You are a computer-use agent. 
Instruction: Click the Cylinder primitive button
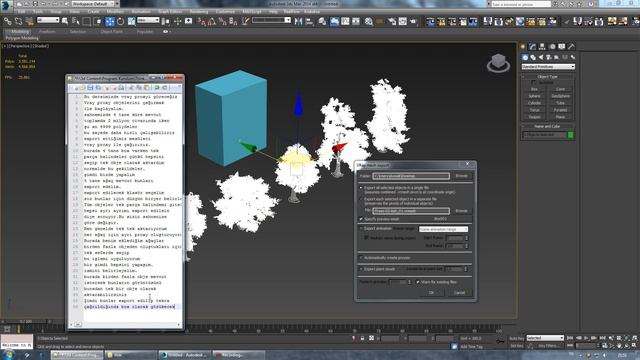tap(535, 103)
